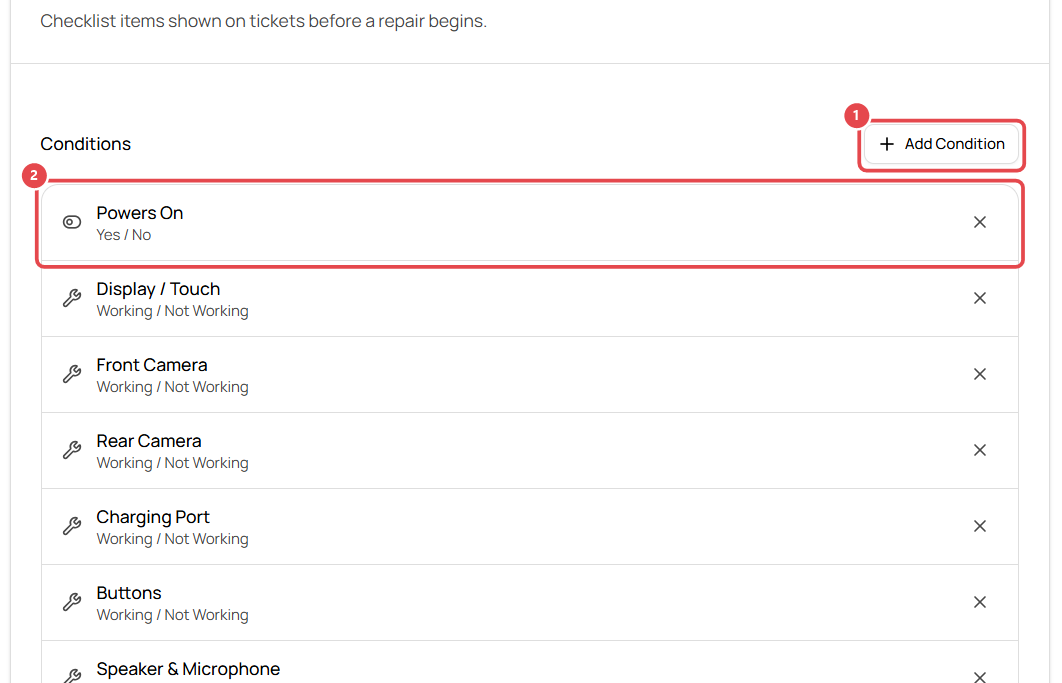Click the wrench icon beside Rear Camera

(x=72, y=450)
